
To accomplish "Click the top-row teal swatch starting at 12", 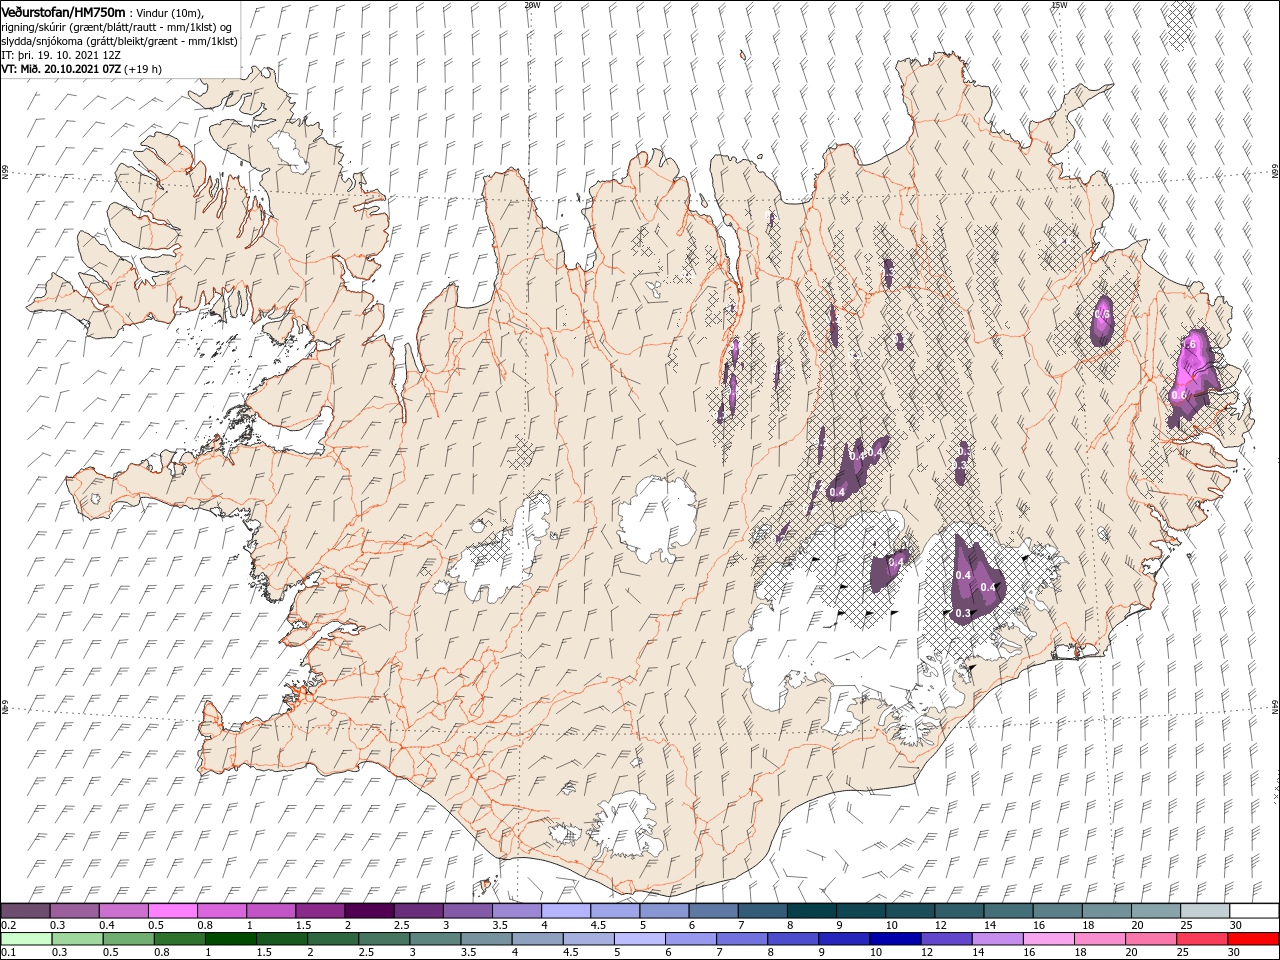I will [x=958, y=911].
